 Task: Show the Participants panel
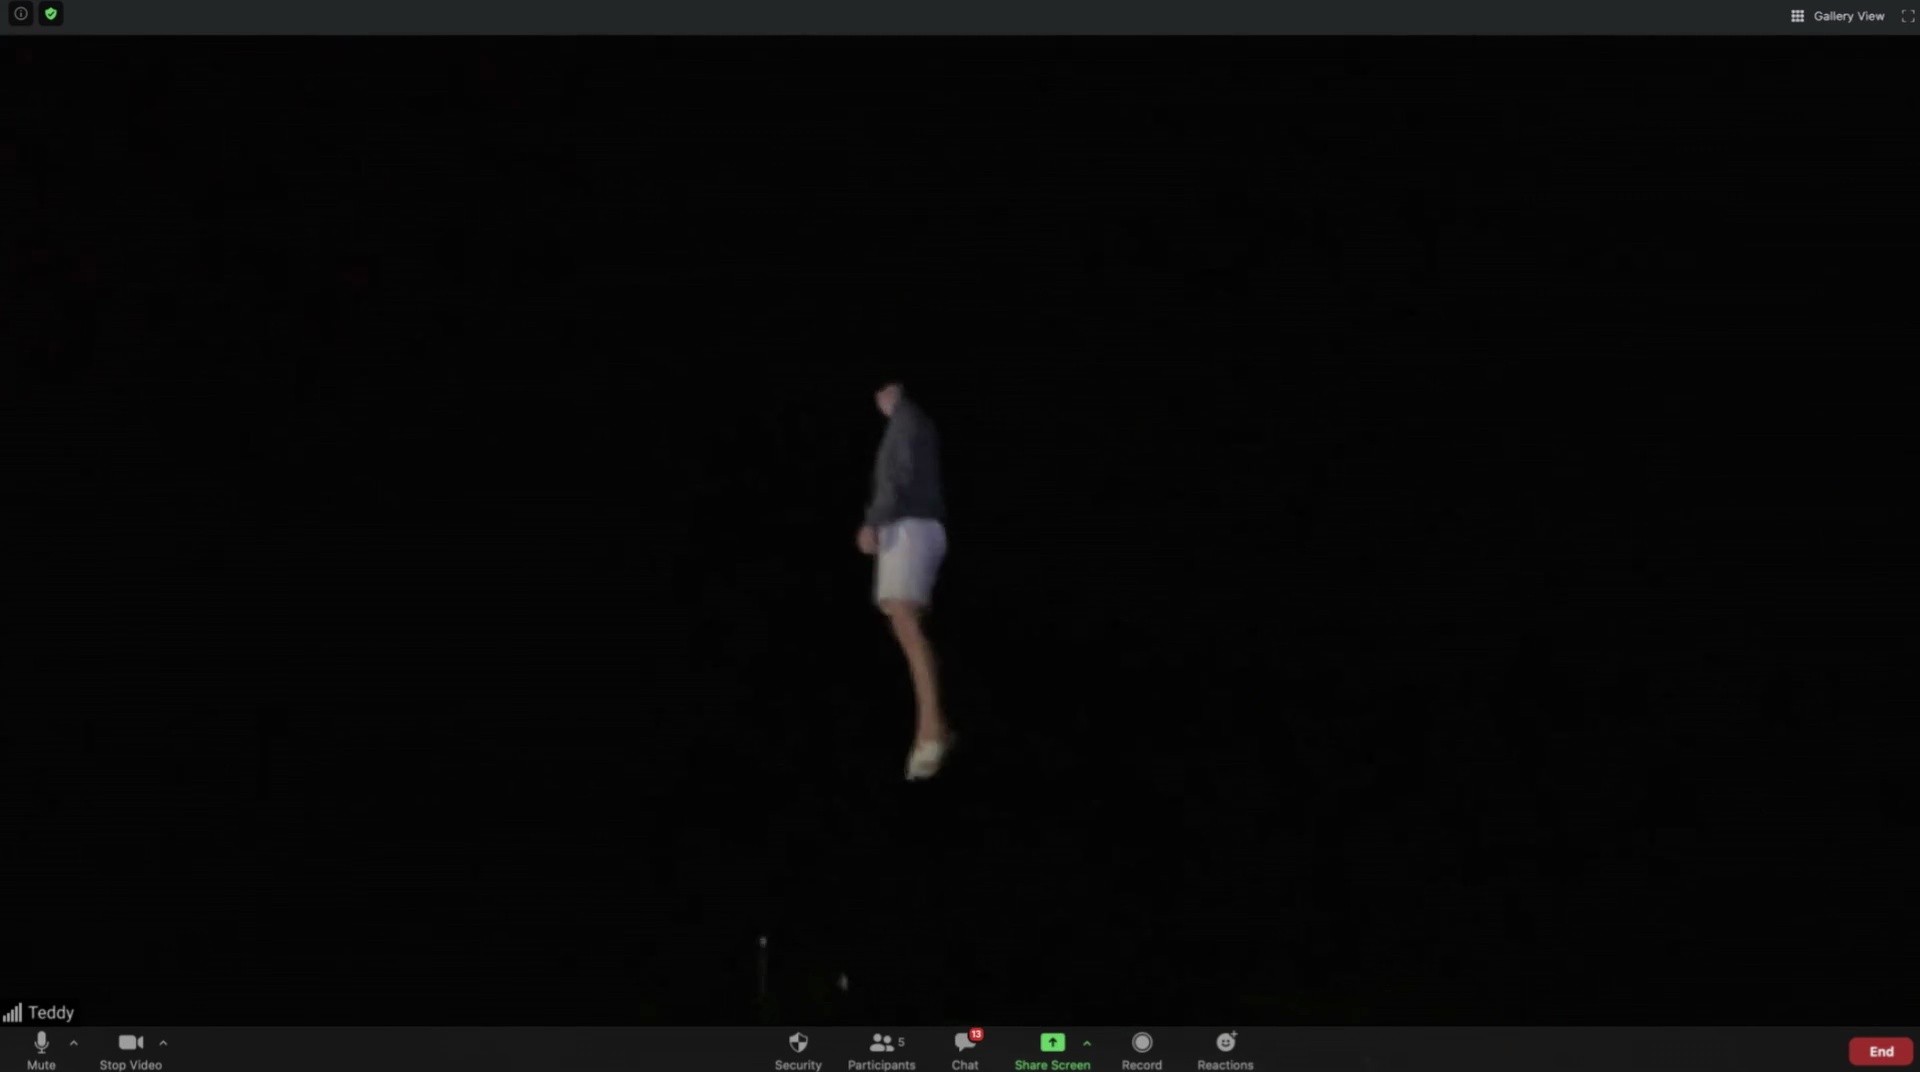[881, 1050]
